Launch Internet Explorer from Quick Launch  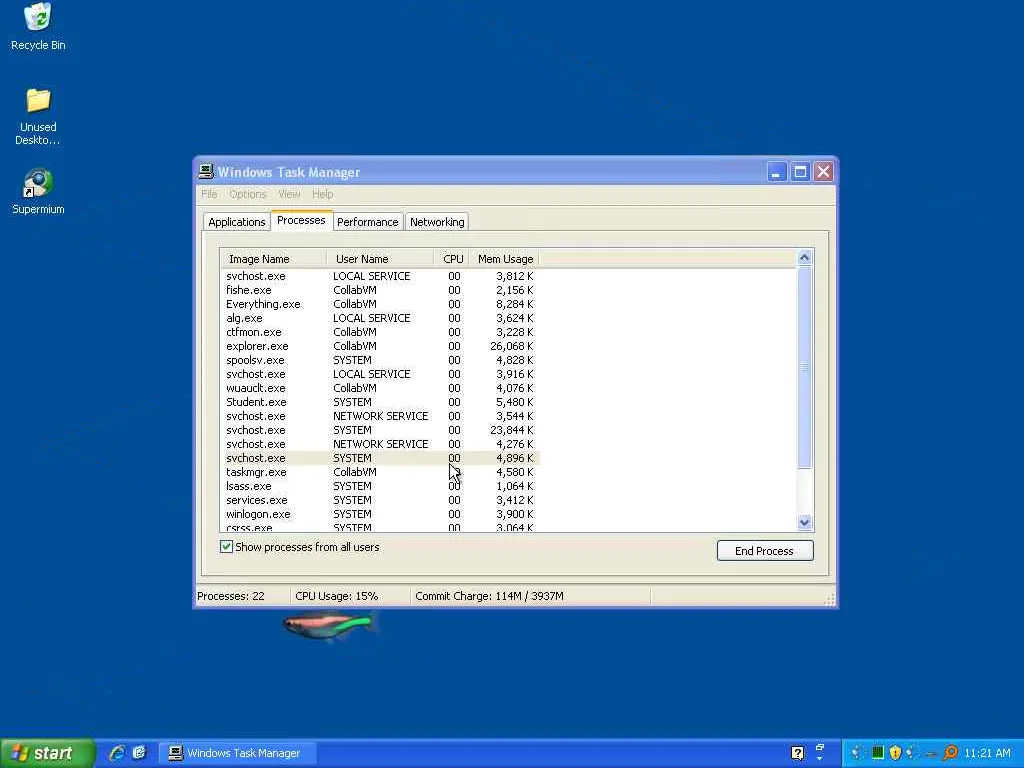(117, 753)
